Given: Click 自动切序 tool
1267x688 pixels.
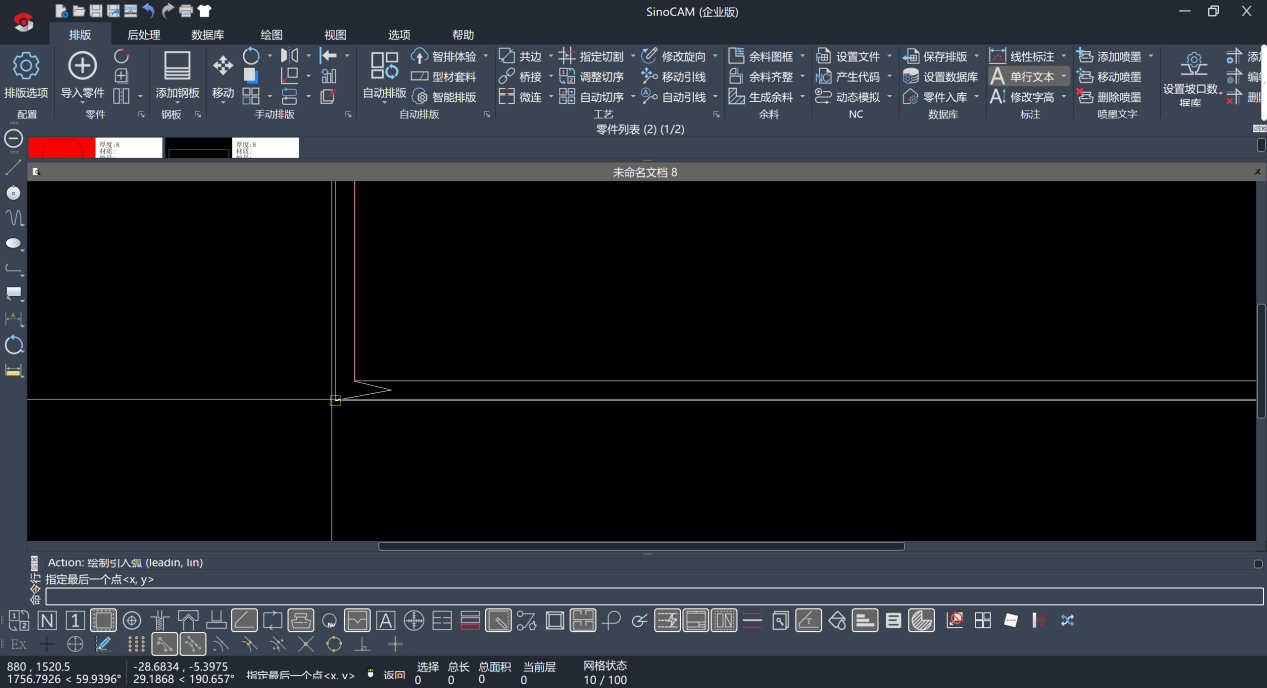Looking at the screenshot, I should [x=592, y=97].
